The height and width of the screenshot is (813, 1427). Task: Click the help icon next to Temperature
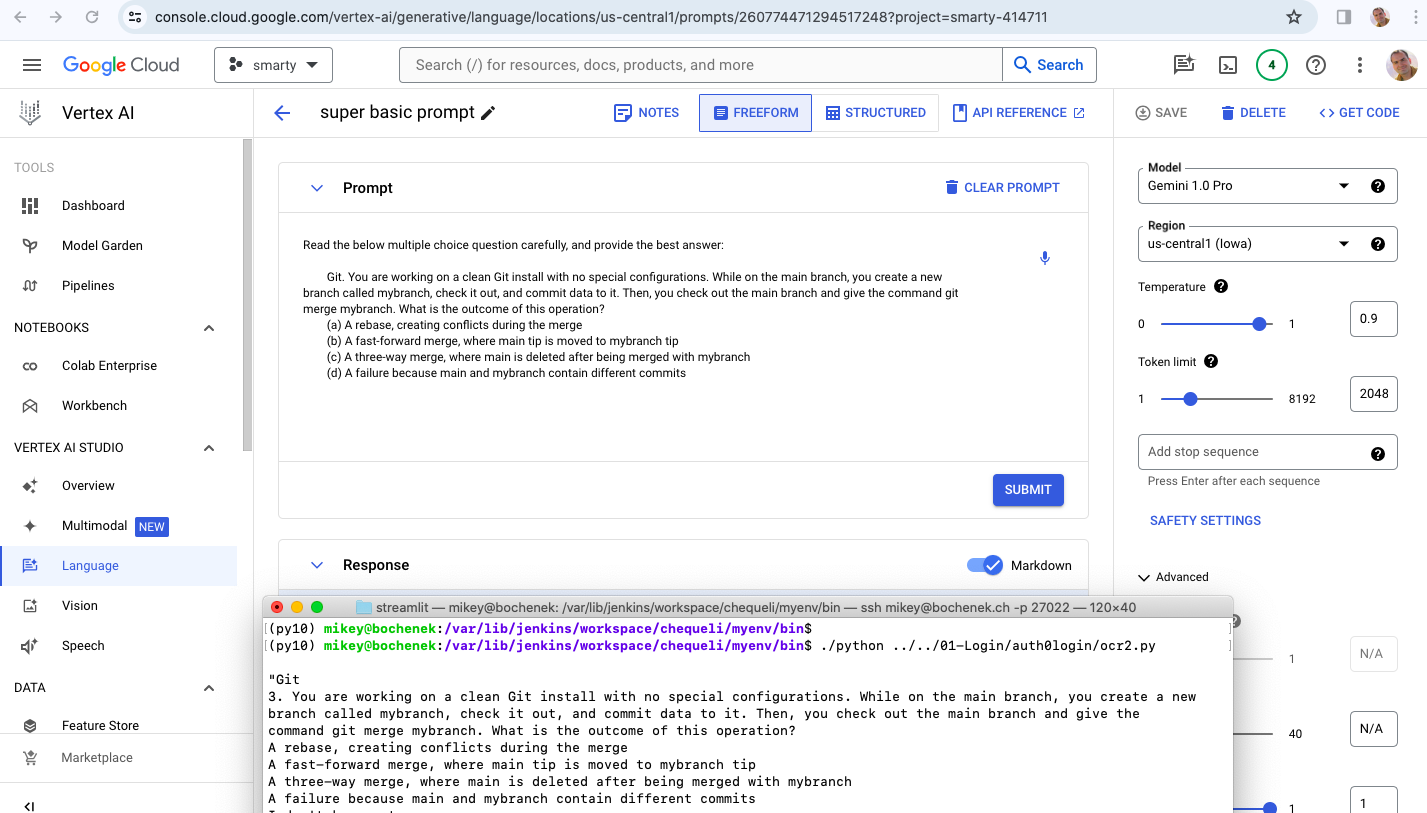(1220, 286)
